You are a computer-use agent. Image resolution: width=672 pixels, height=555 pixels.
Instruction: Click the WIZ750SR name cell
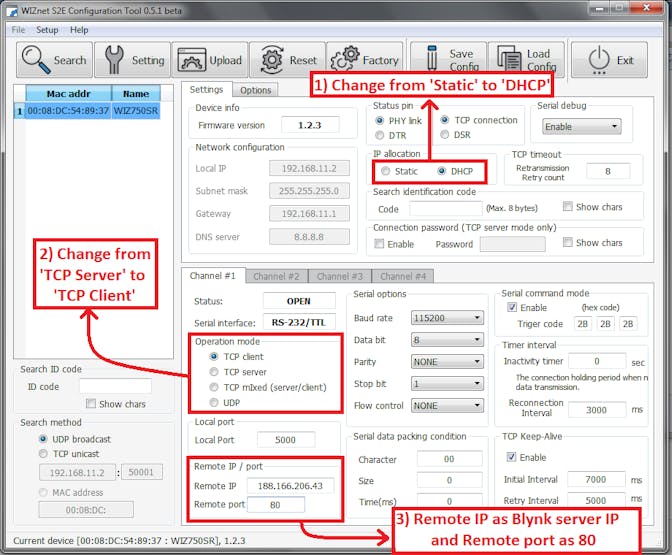pos(136,111)
